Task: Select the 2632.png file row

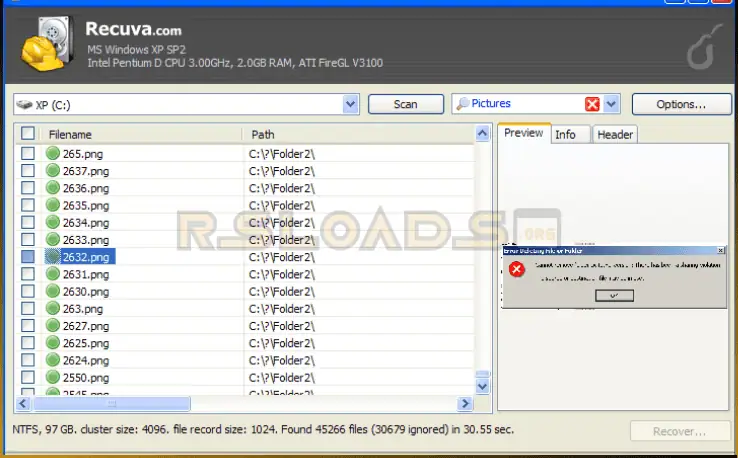Action: click(x=85, y=257)
